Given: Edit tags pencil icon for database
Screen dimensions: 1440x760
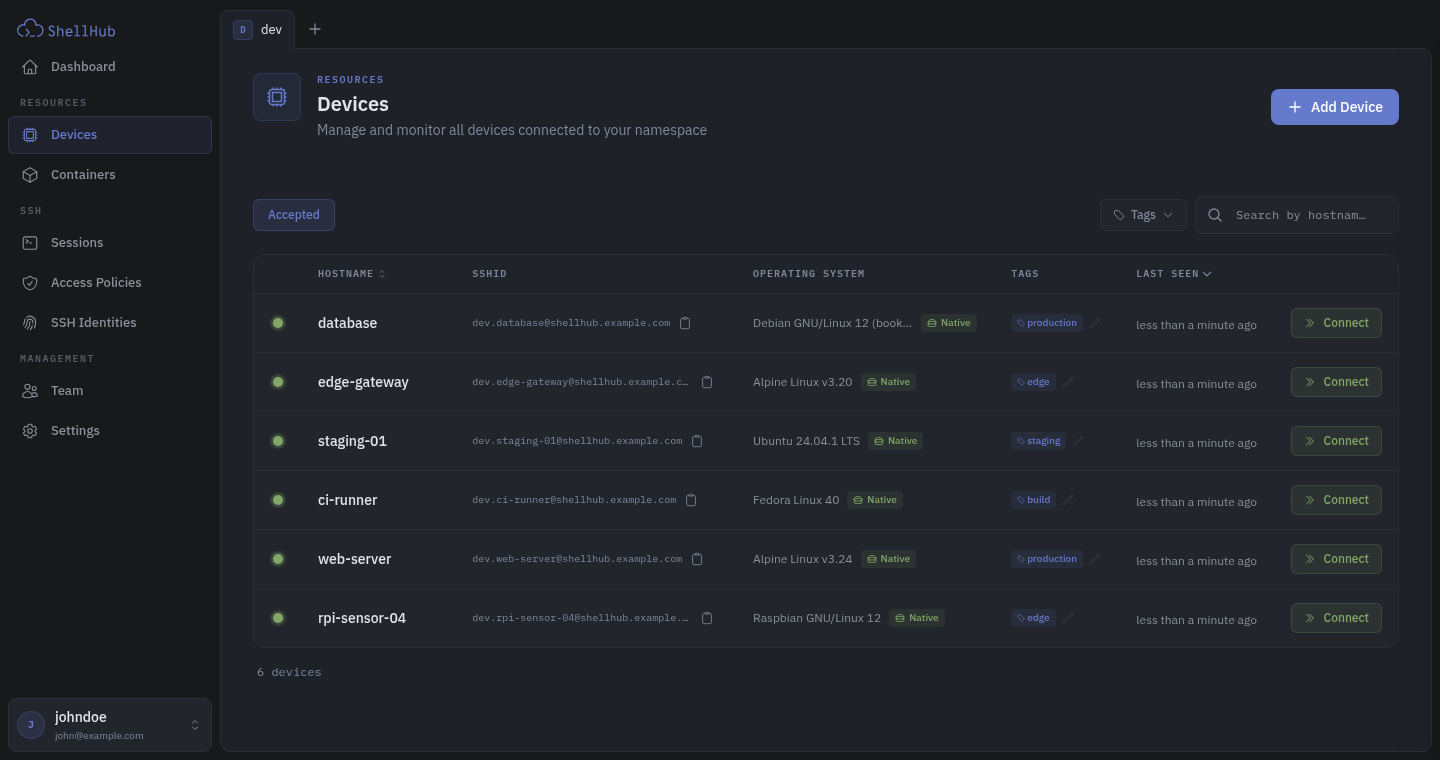Looking at the screenshot, I should coord(1095,323).
